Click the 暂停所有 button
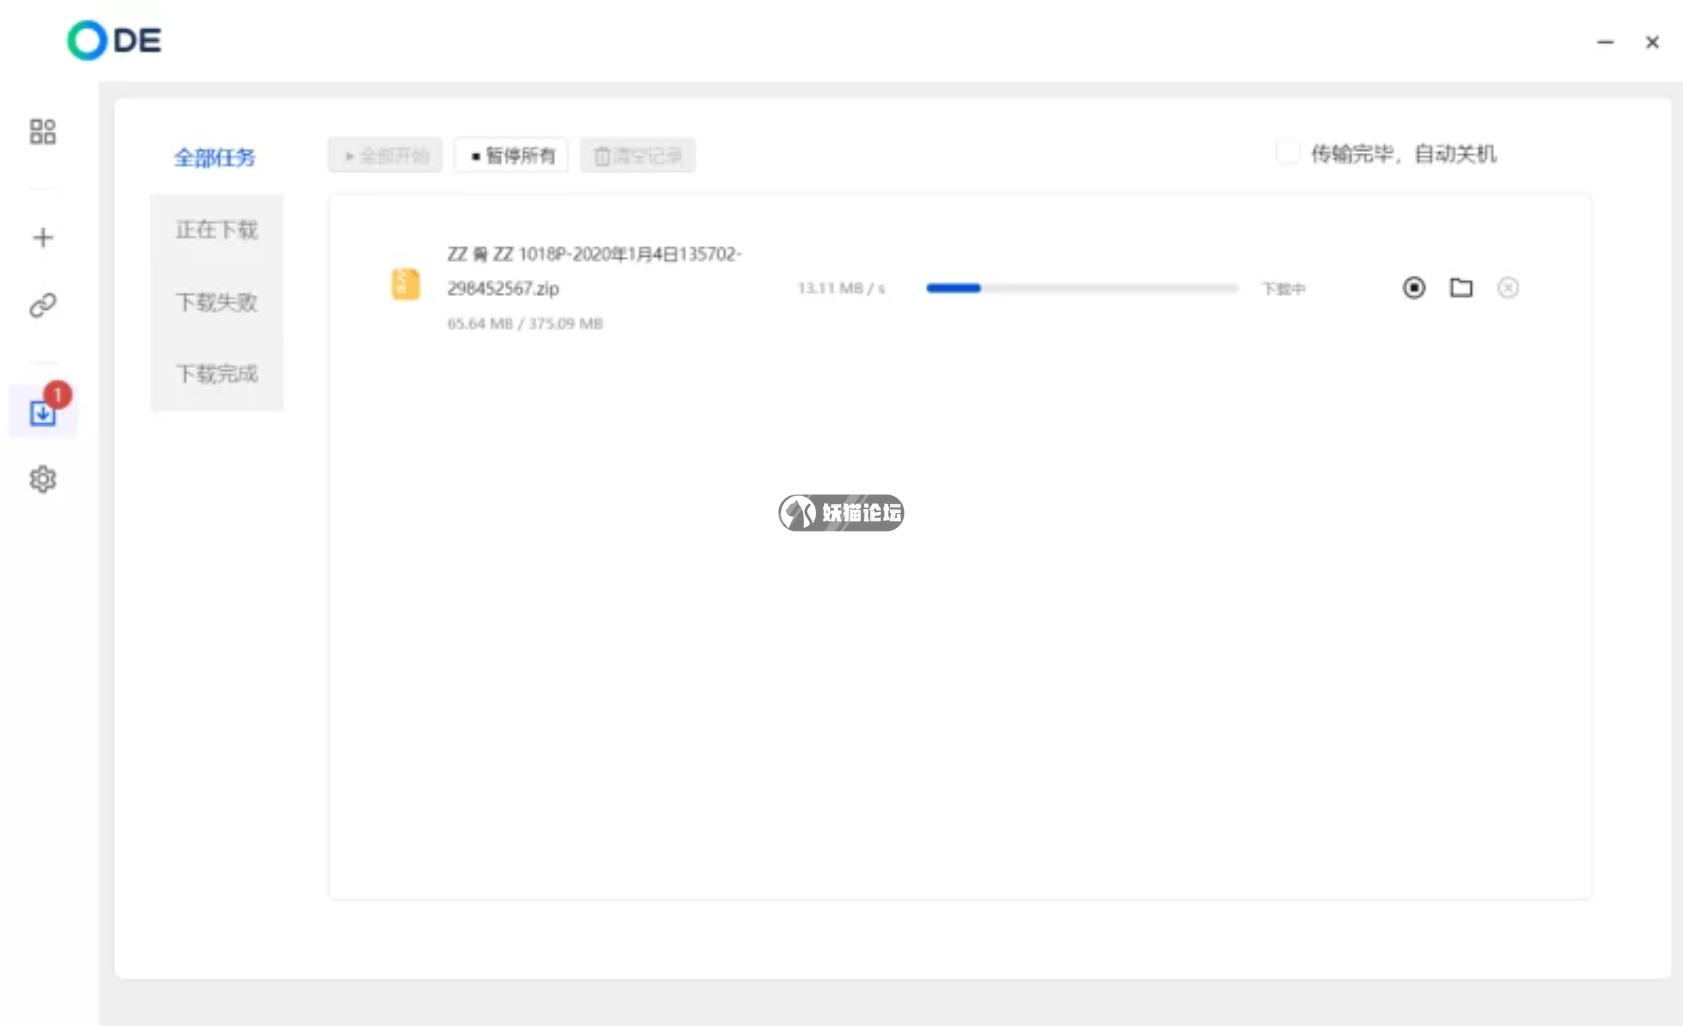The height and width of the screenshot is (1026, 1683). click(x=511, y=155)
